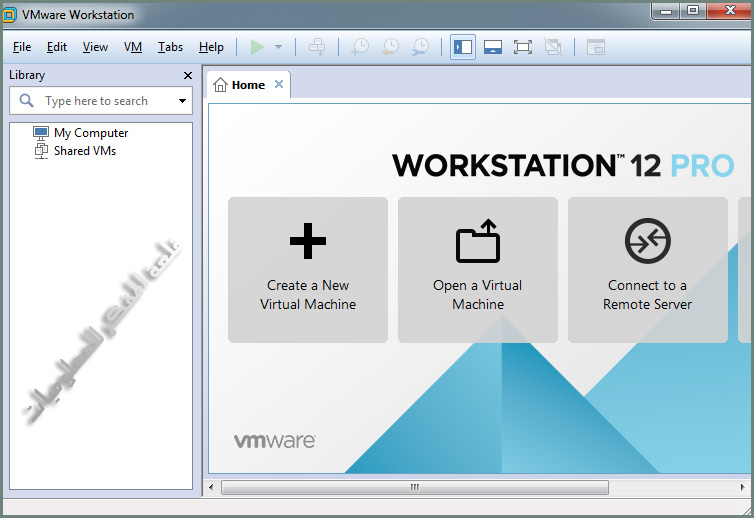
Task: Select My Computer in Library tree
Action: pos(91,133)
